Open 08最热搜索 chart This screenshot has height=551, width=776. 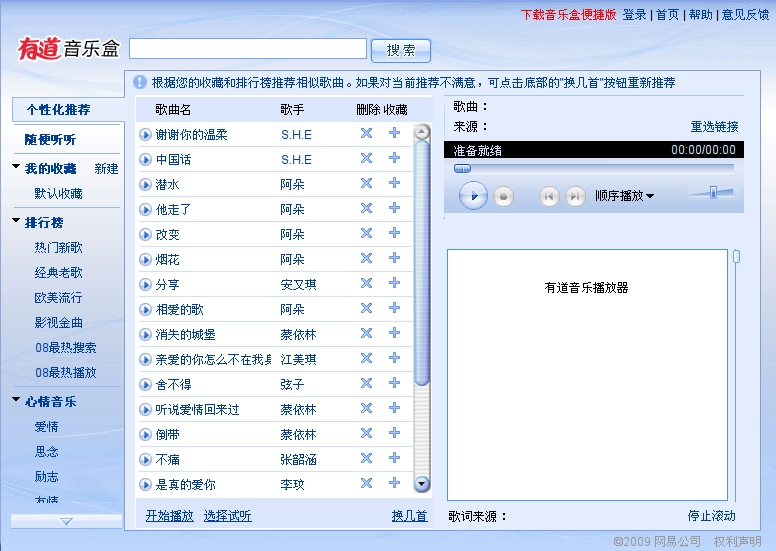(66, 348)
